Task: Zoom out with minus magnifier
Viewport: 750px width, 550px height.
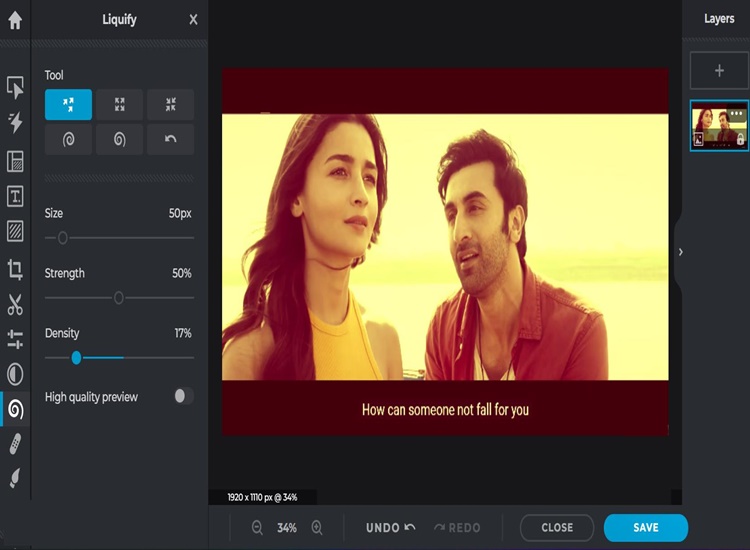Action: point(257,528)
